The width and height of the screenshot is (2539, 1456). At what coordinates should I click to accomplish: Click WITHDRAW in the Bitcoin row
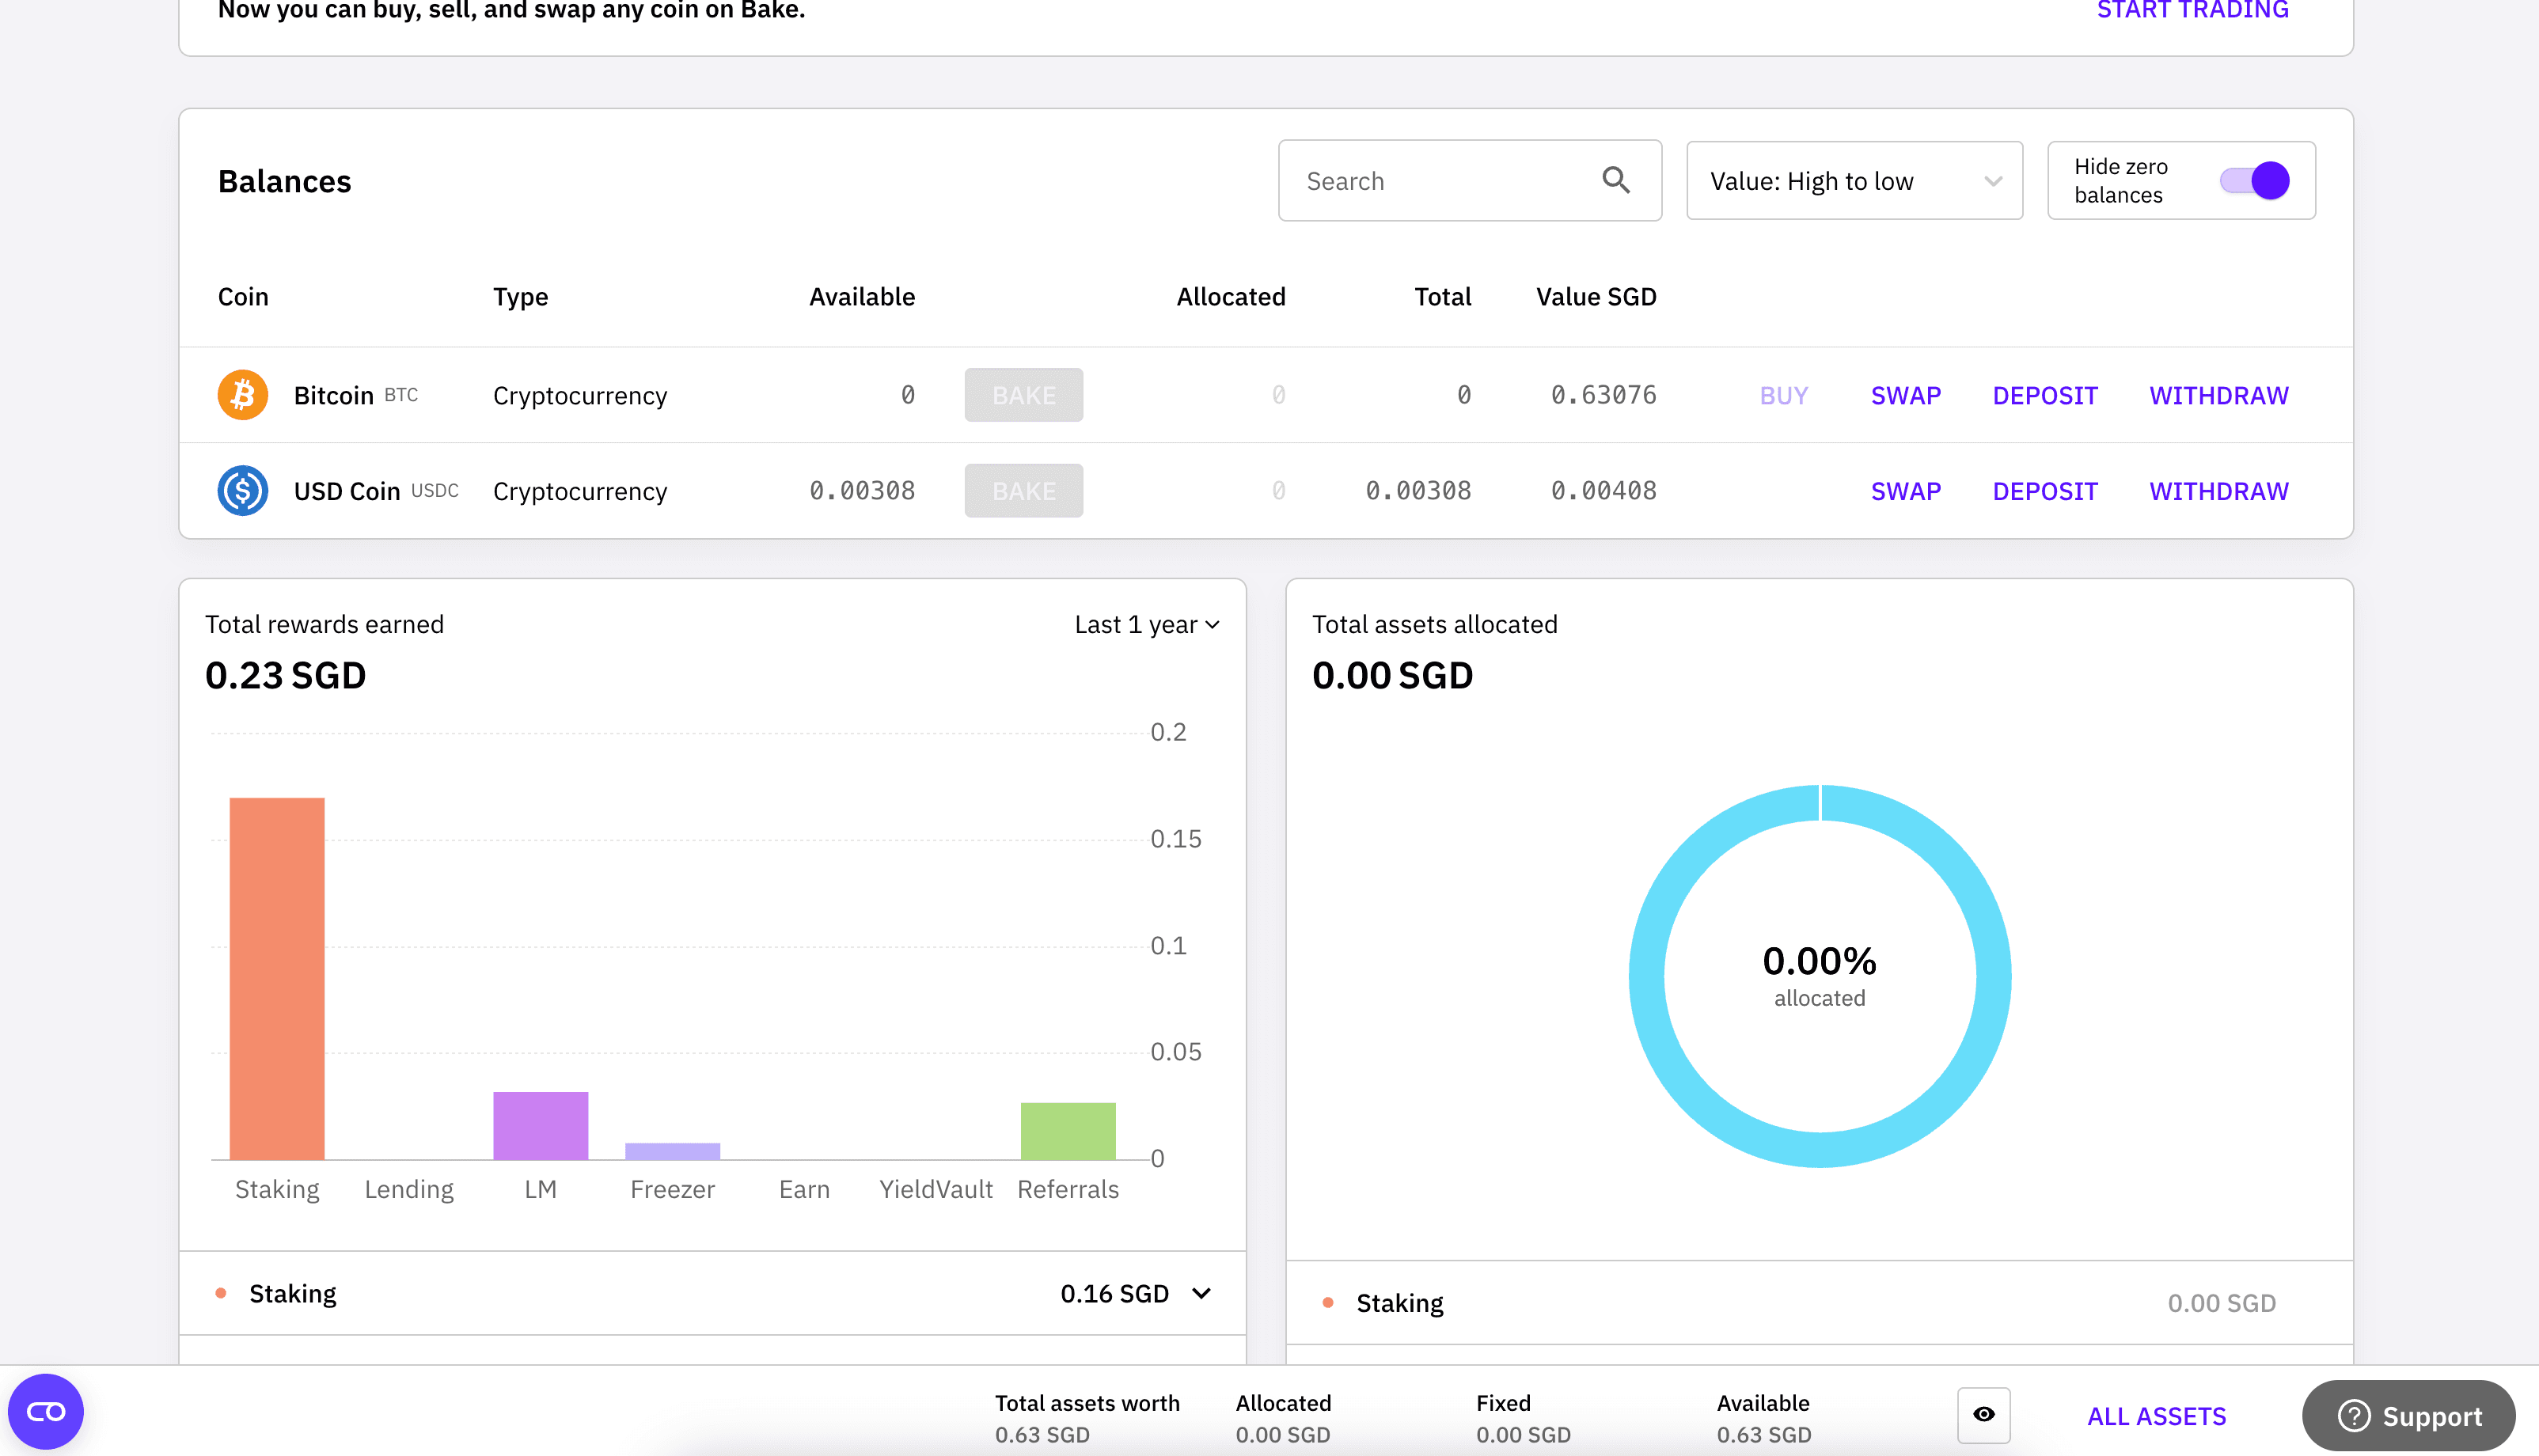(x=2219, y=396)
